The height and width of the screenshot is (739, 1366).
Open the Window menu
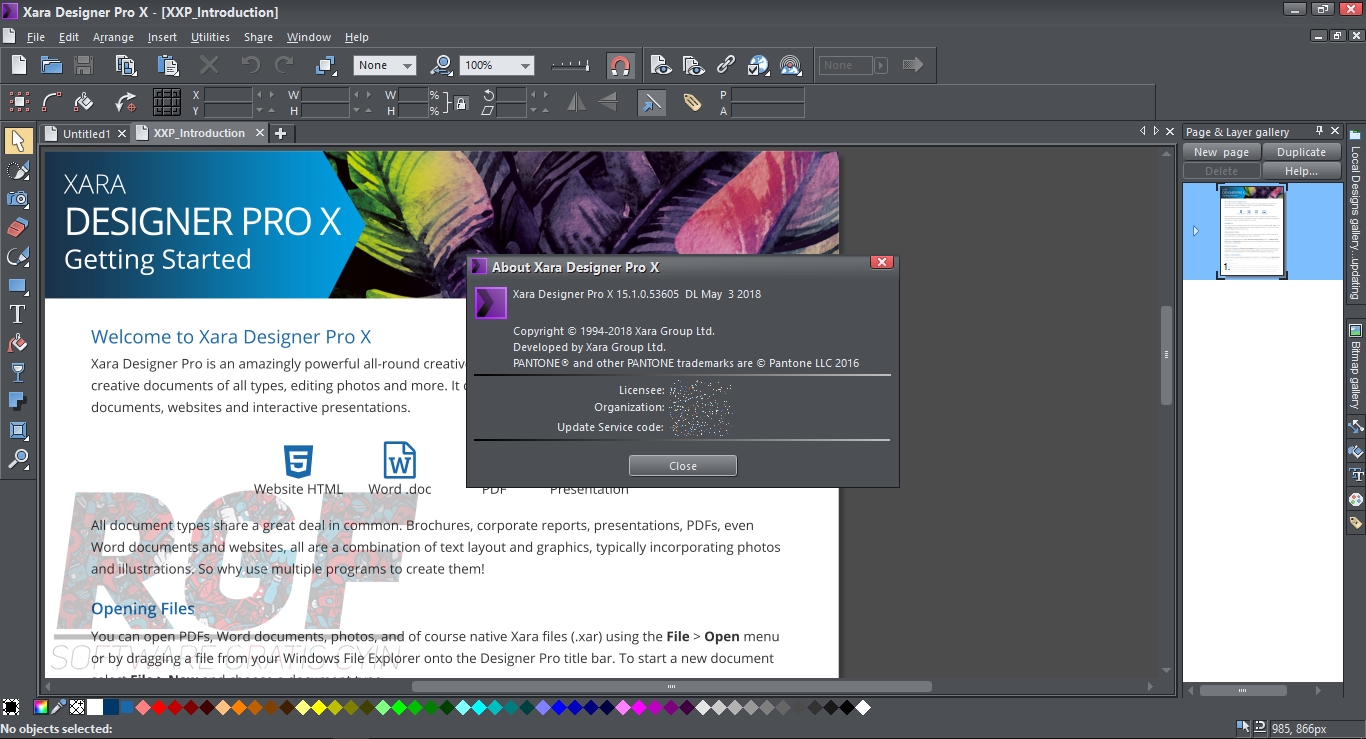point(309,37)
